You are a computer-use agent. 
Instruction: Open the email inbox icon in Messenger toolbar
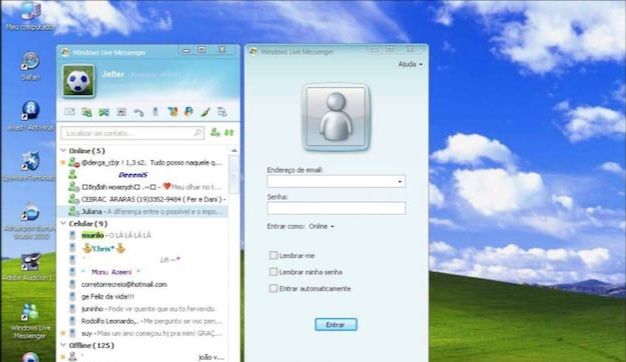[x=70, y=112]
